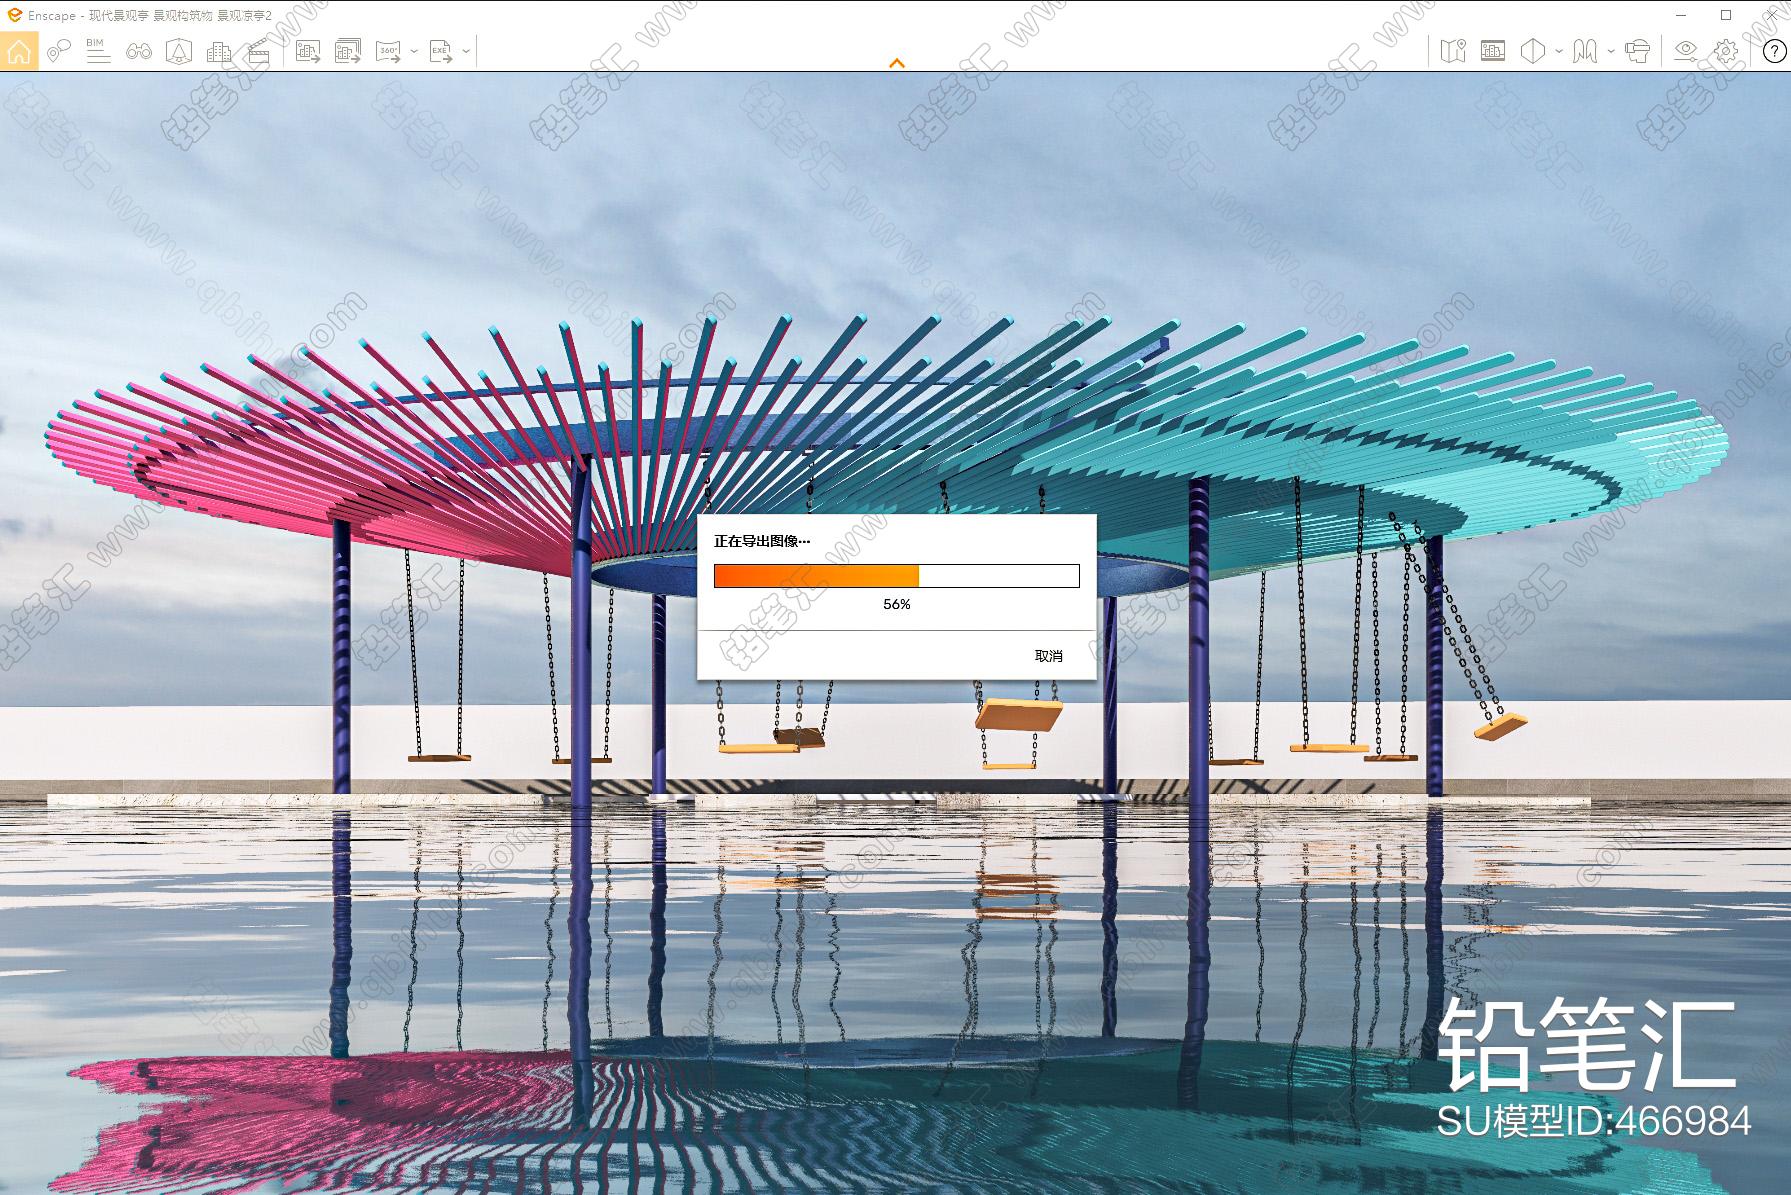
Task: Open General Settings gear icon
Action: tap(1726, 51)
